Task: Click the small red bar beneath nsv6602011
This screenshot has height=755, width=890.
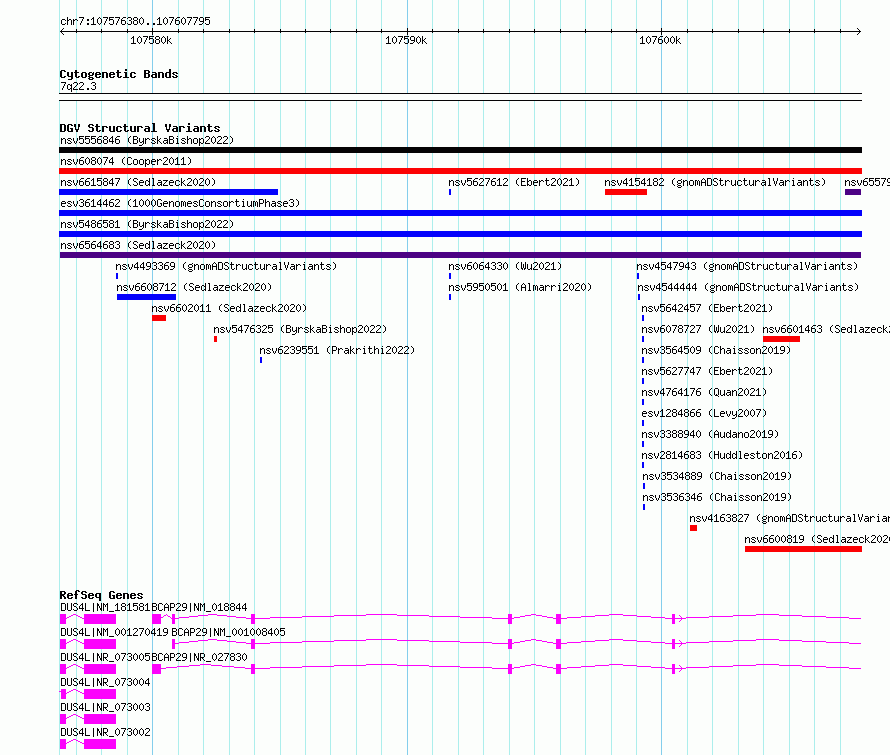Action: 159,318
